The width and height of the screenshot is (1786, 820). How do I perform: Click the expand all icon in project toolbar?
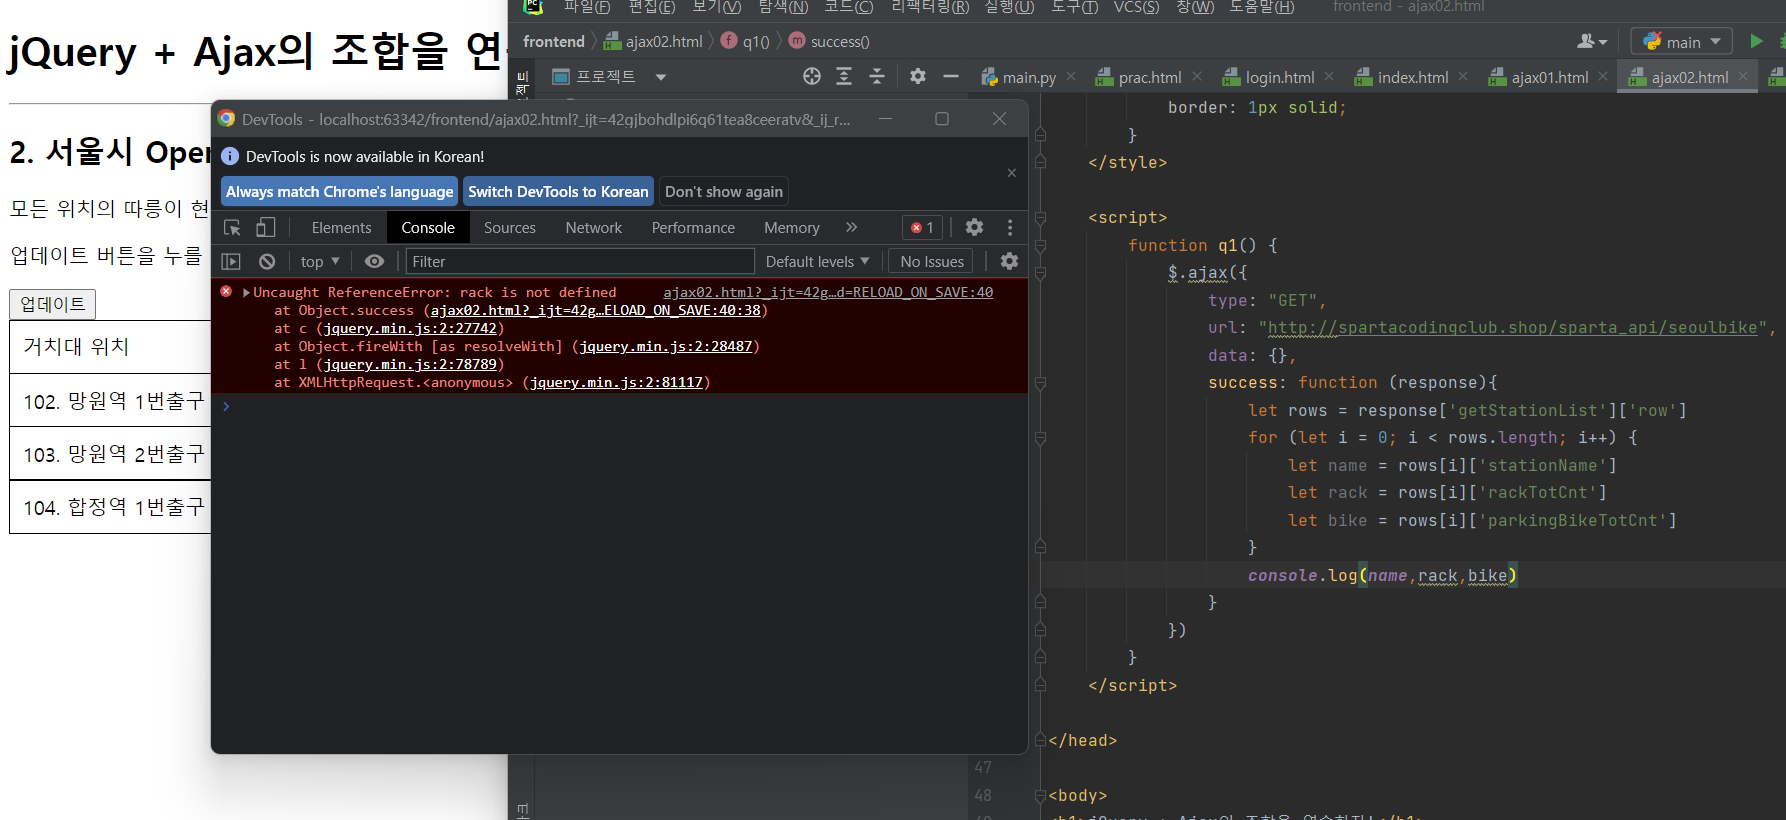pyautogui.click(x=844, y=76)
